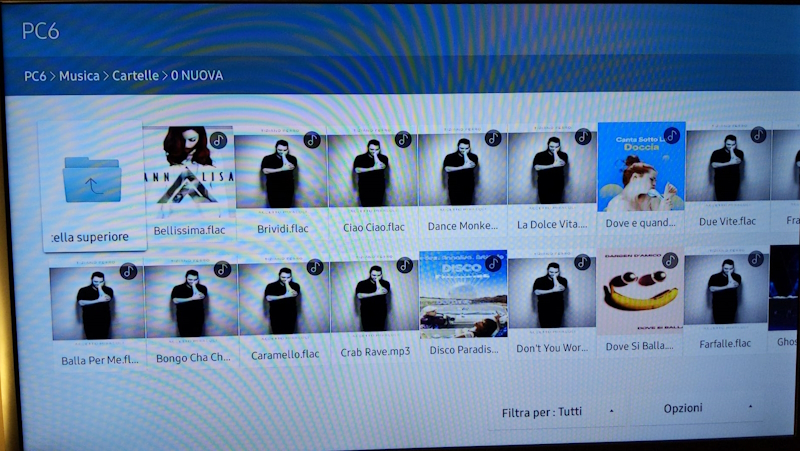Open the Canta Sotto La Doccia cover

coord(641,167)
